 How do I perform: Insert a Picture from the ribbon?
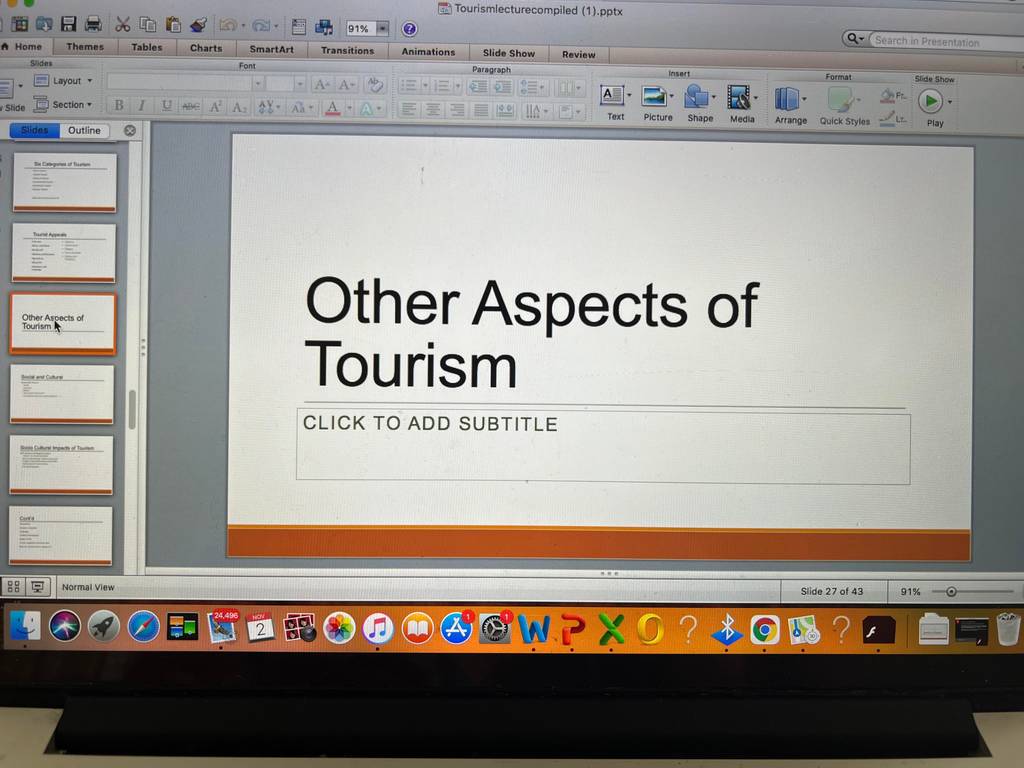(657, 104)
